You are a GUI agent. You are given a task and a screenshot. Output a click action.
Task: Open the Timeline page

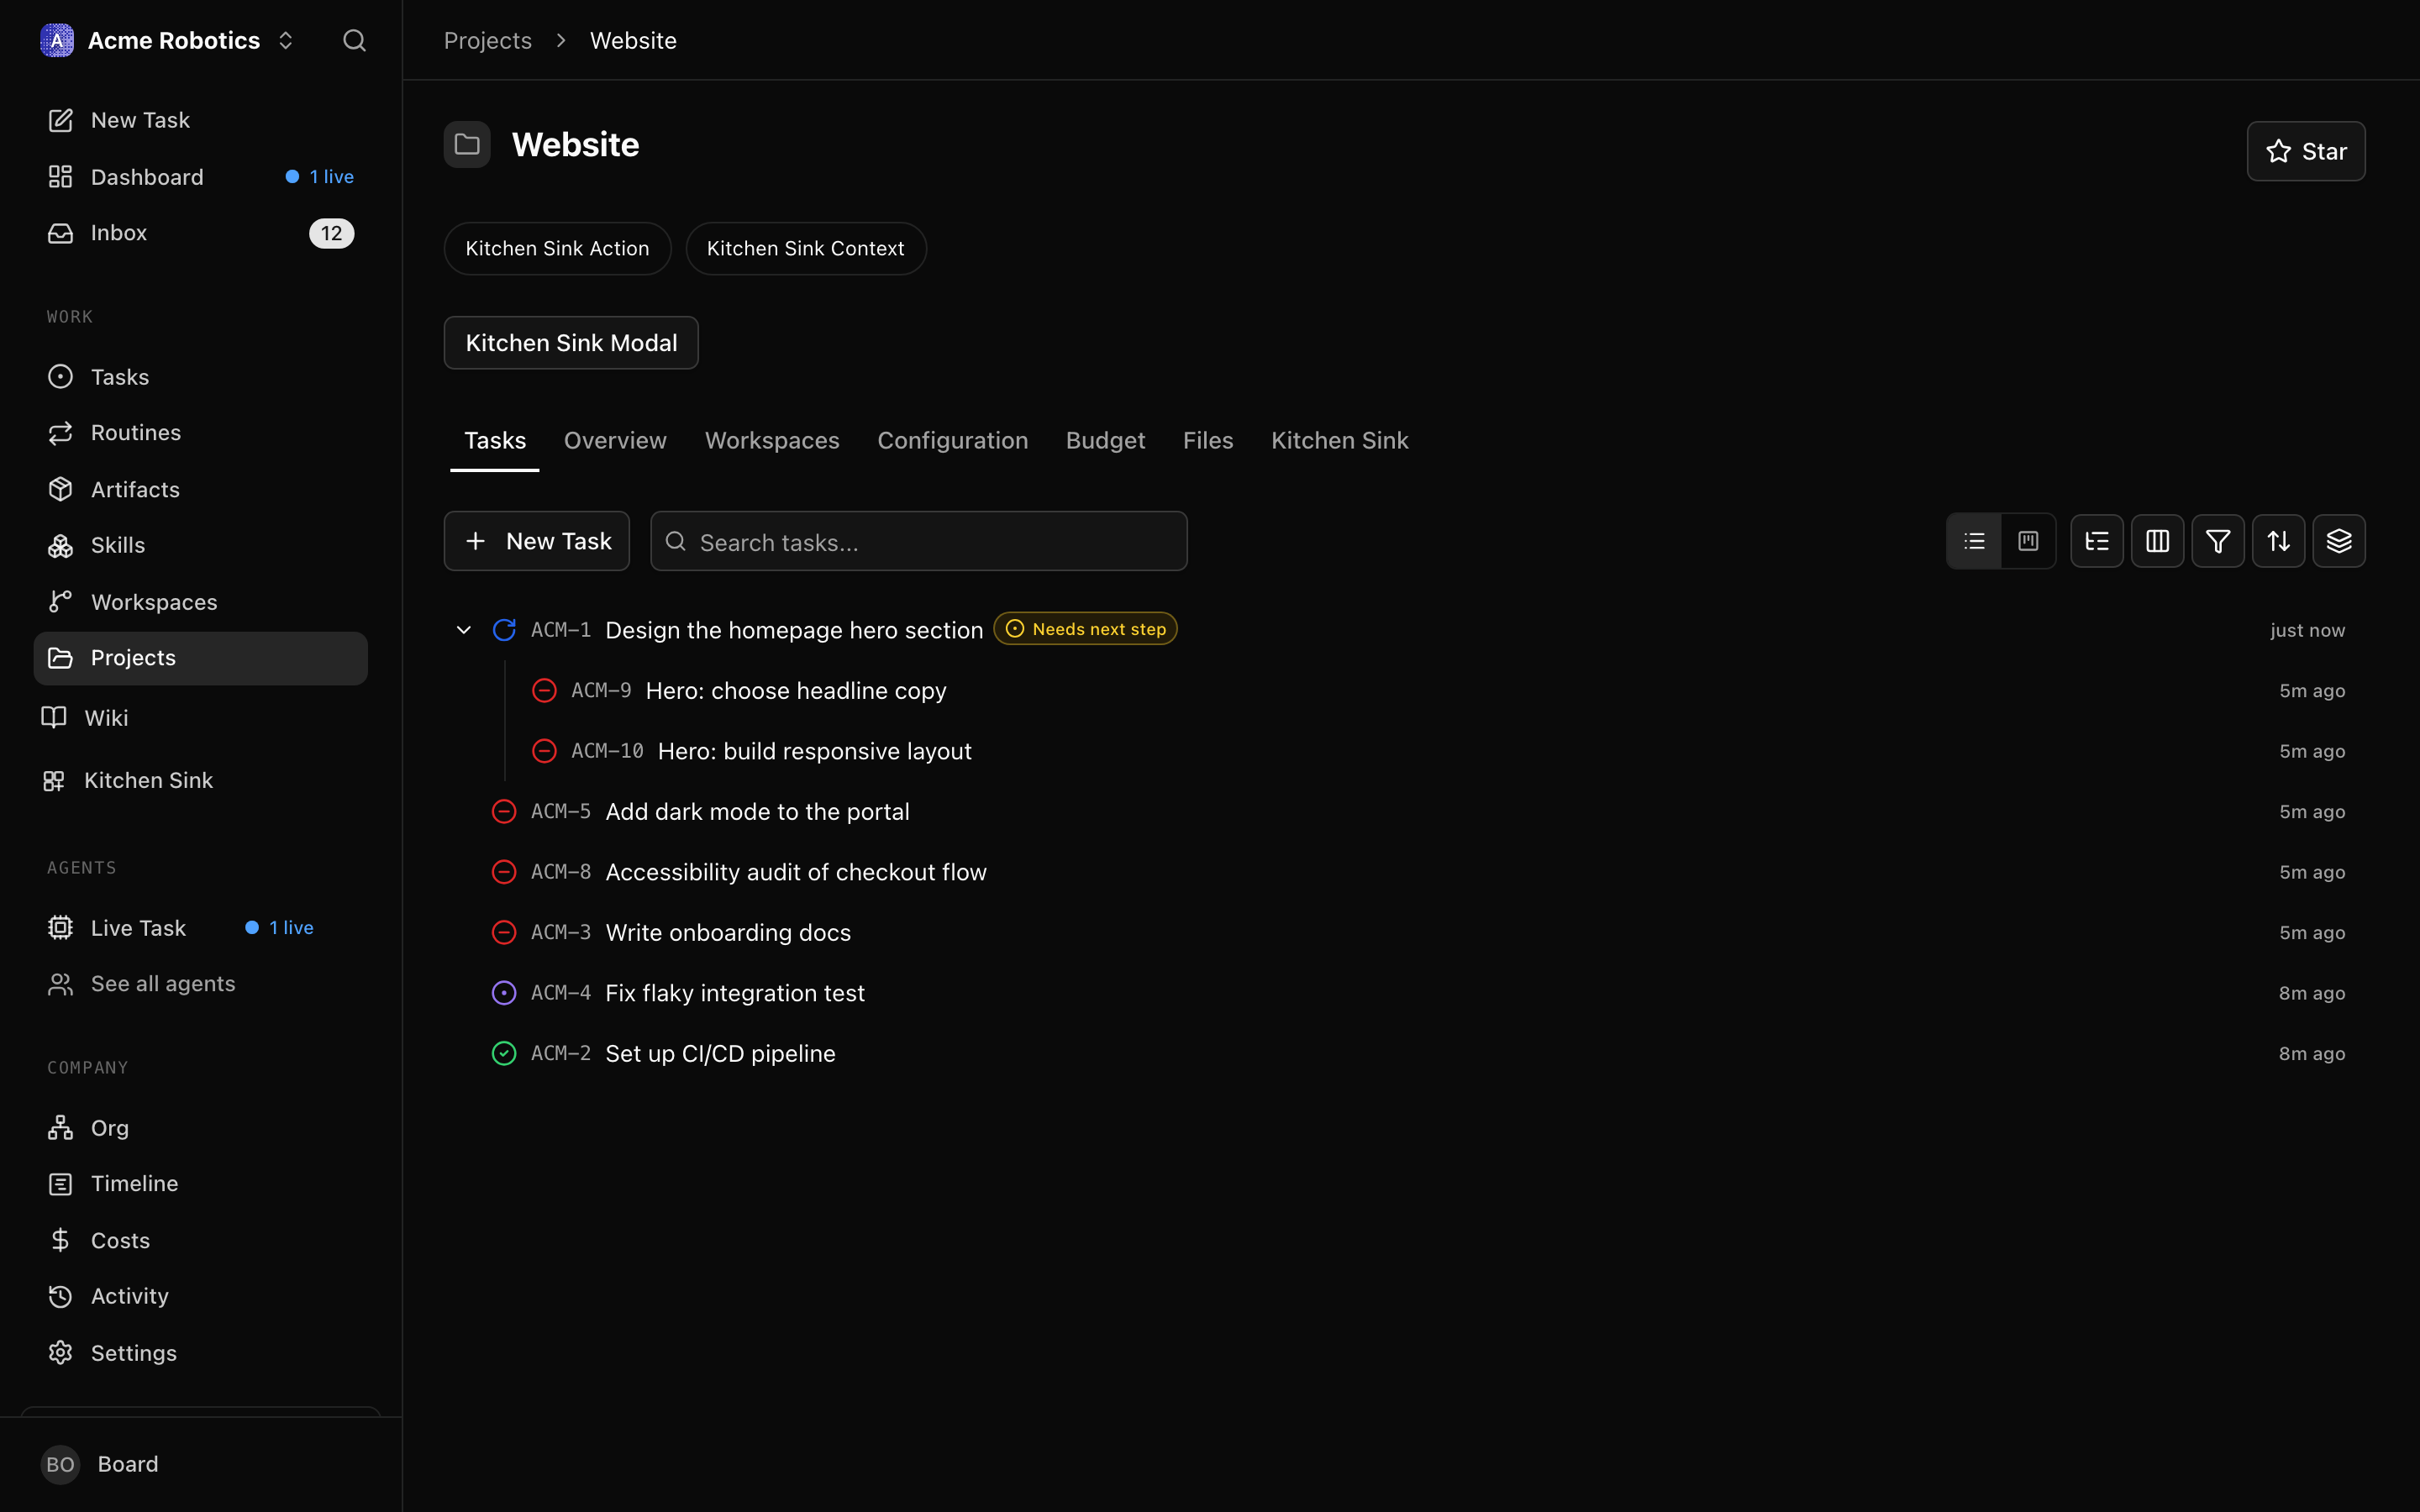coord(200,1184)
